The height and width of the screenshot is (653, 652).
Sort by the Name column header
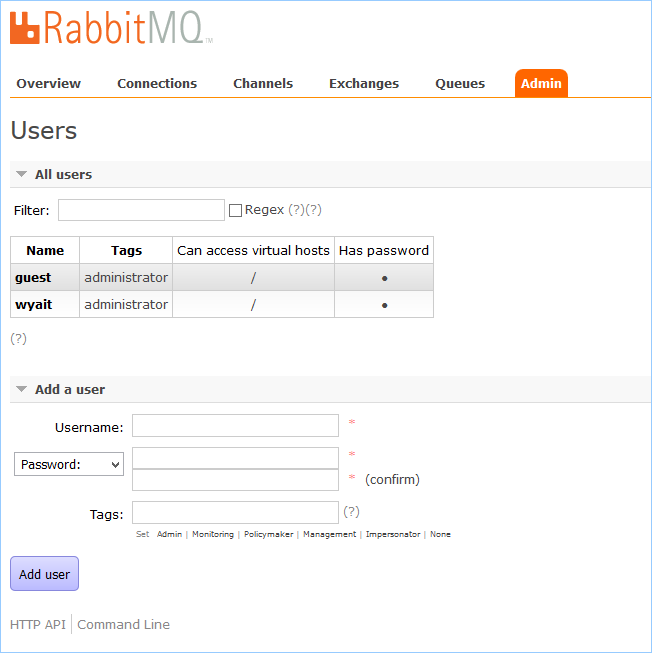click(x=45, y=250)
